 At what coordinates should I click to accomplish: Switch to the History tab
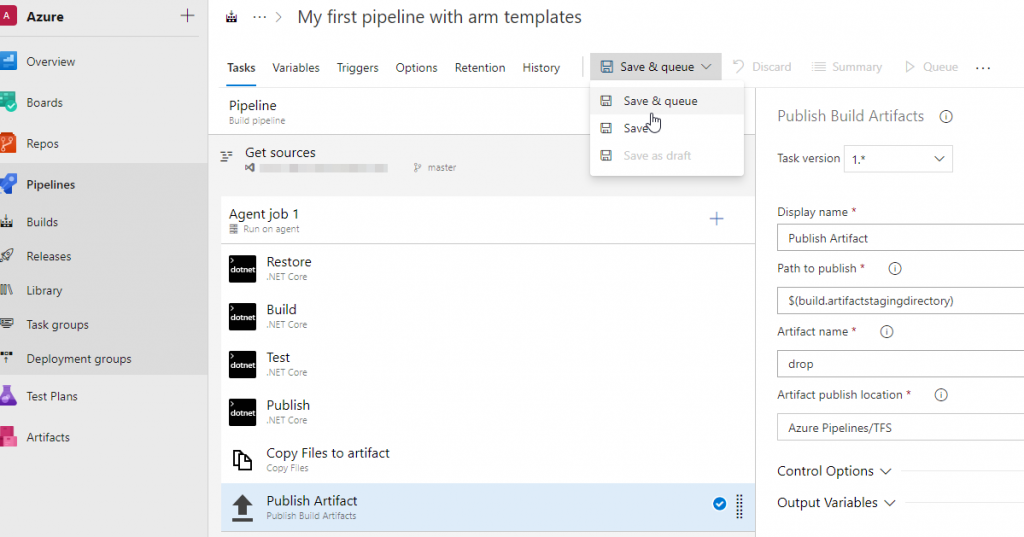pos(541,67)
